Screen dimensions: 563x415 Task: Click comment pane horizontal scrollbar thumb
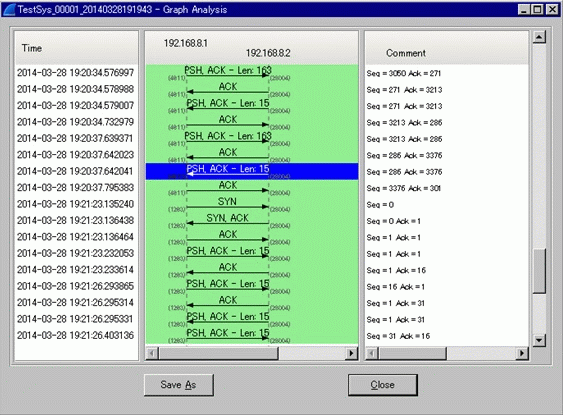(x=412, y=353)
